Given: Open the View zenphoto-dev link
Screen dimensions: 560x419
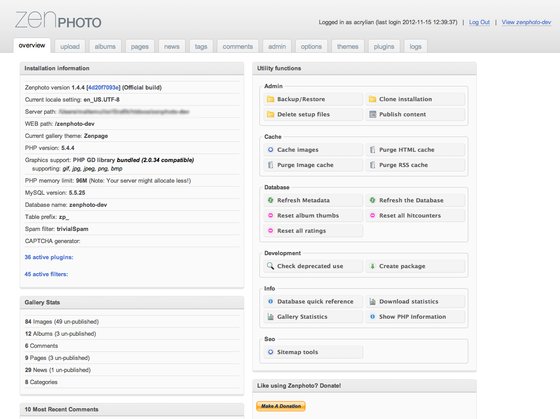Looking at the screenshot, I should (526, 22).
